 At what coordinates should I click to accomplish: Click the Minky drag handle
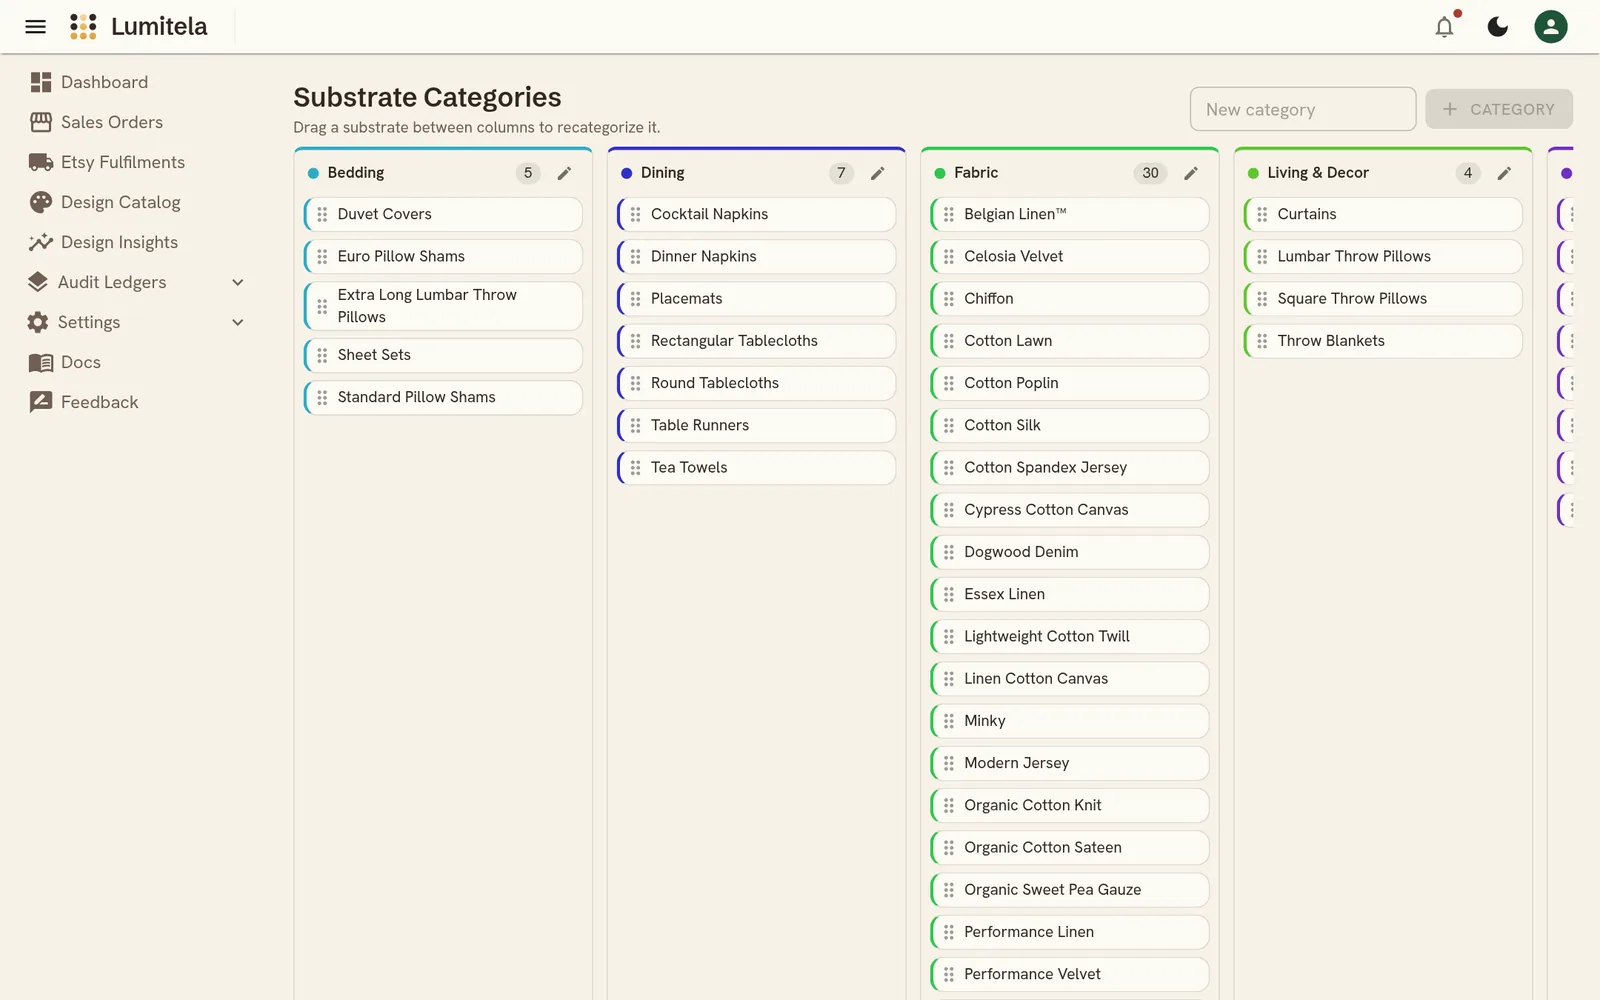point(949,721)
